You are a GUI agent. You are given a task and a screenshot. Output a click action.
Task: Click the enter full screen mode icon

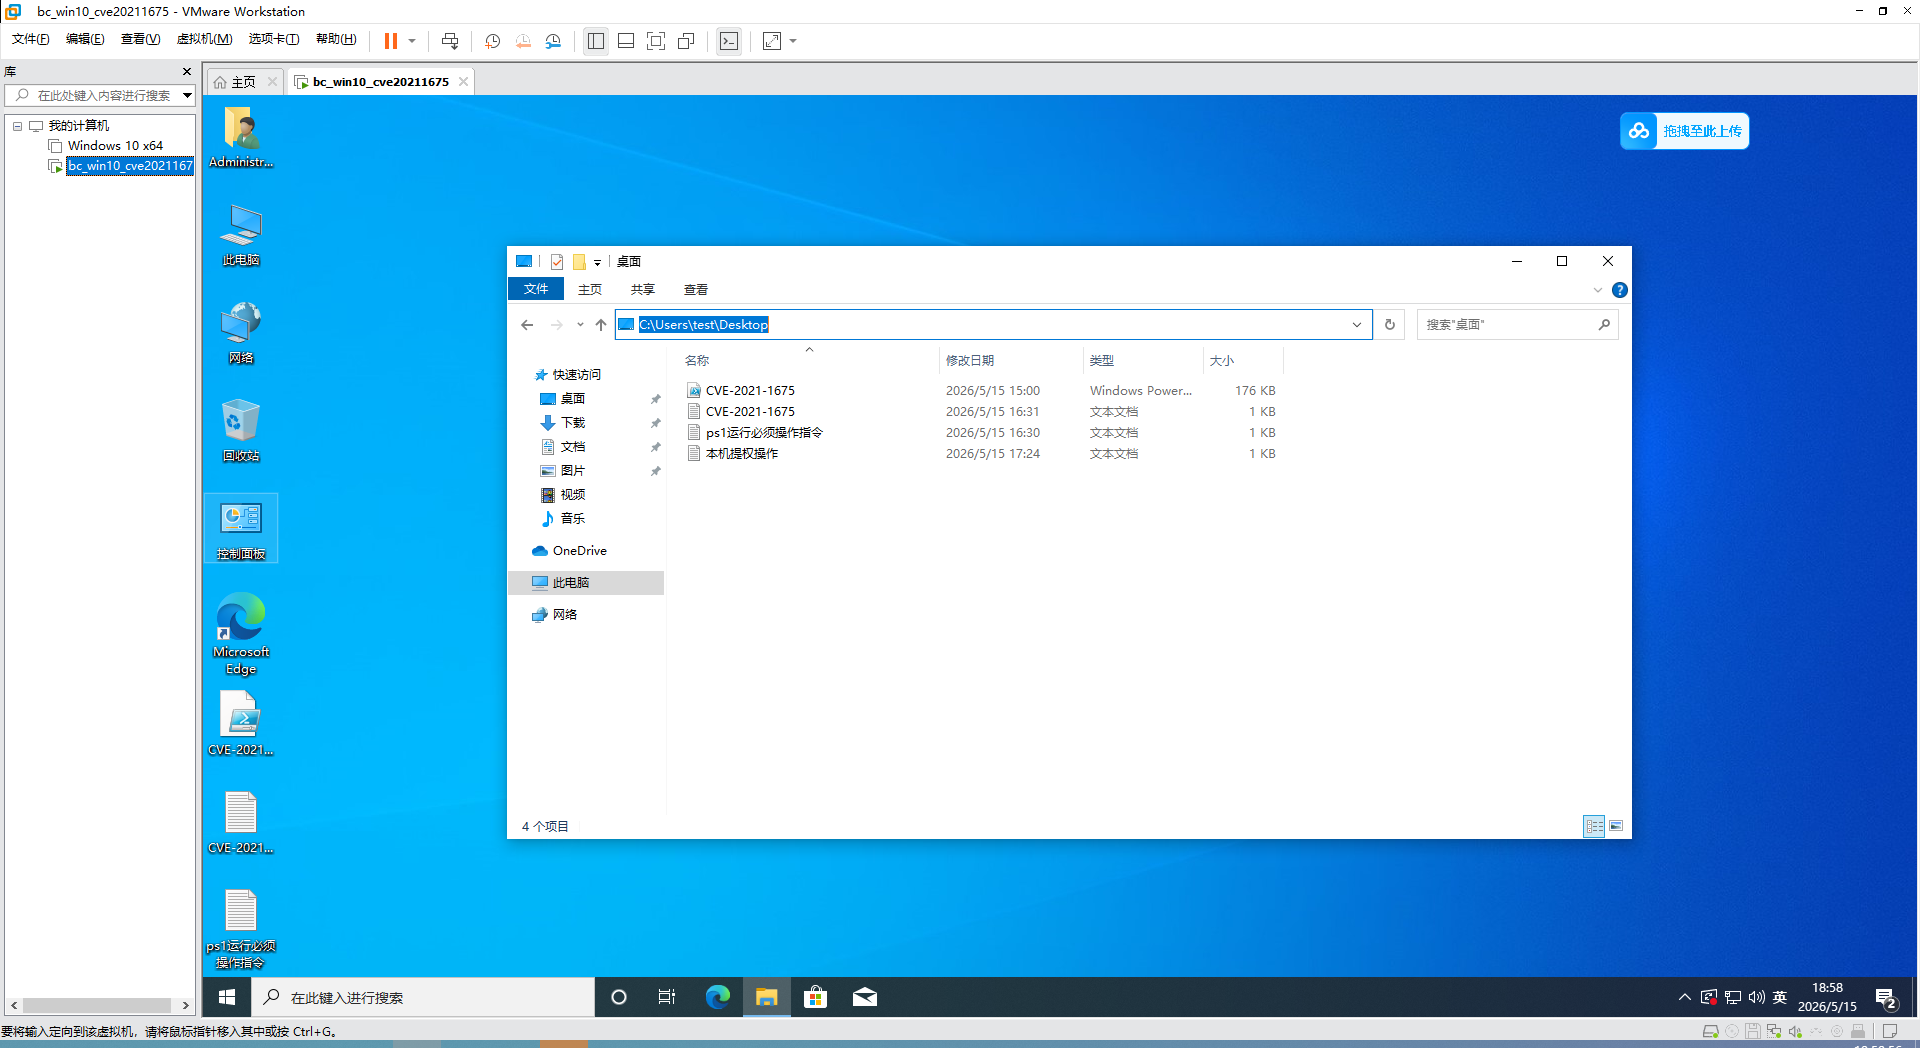tap(656, 41)
